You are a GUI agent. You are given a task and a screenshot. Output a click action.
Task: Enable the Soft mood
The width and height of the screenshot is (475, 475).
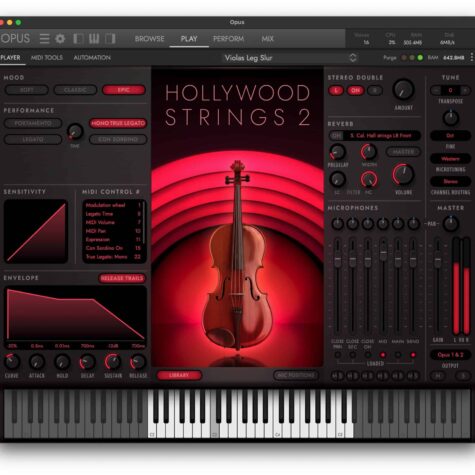pyautogui.click(x=27, y=90)
